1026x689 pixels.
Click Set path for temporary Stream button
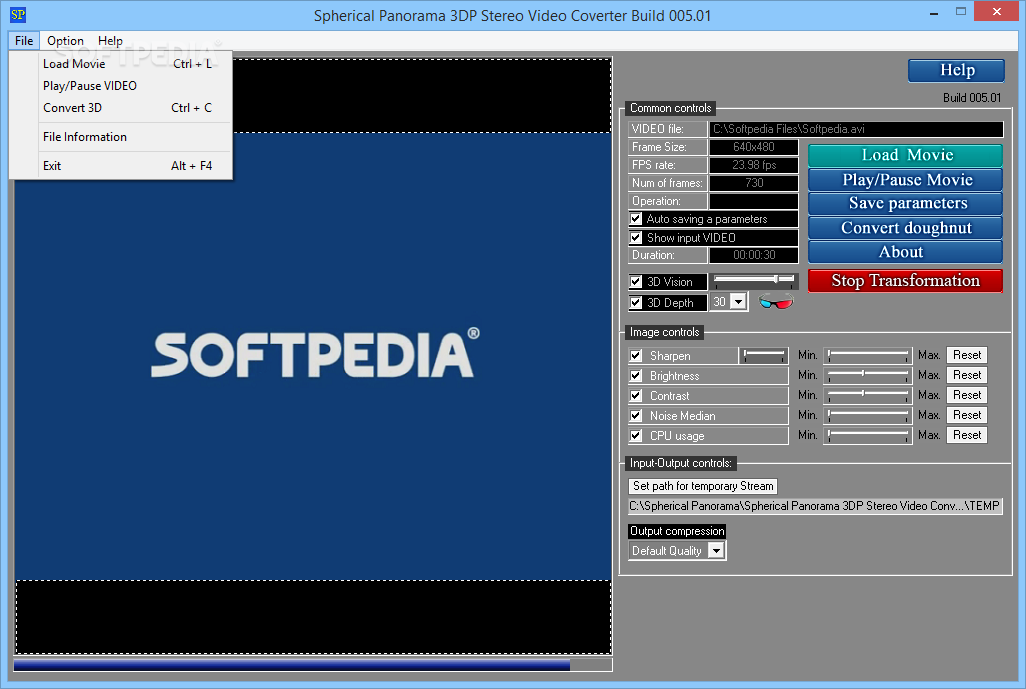(x=703, y=486)
